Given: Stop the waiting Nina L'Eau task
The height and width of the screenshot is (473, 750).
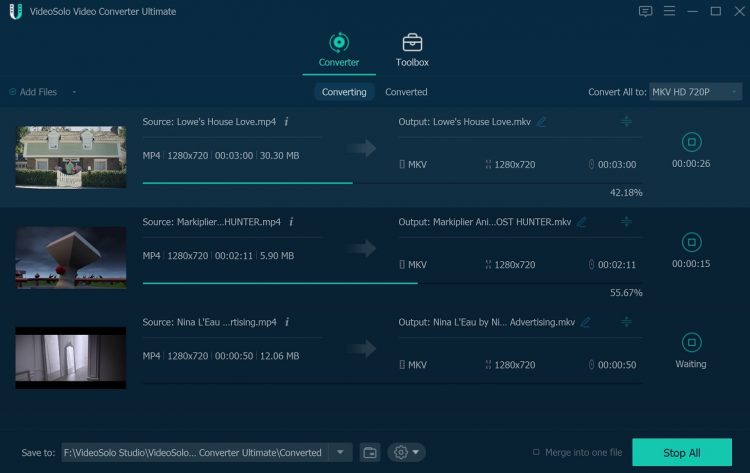Looking at the screenshot, I should (691, 342).
